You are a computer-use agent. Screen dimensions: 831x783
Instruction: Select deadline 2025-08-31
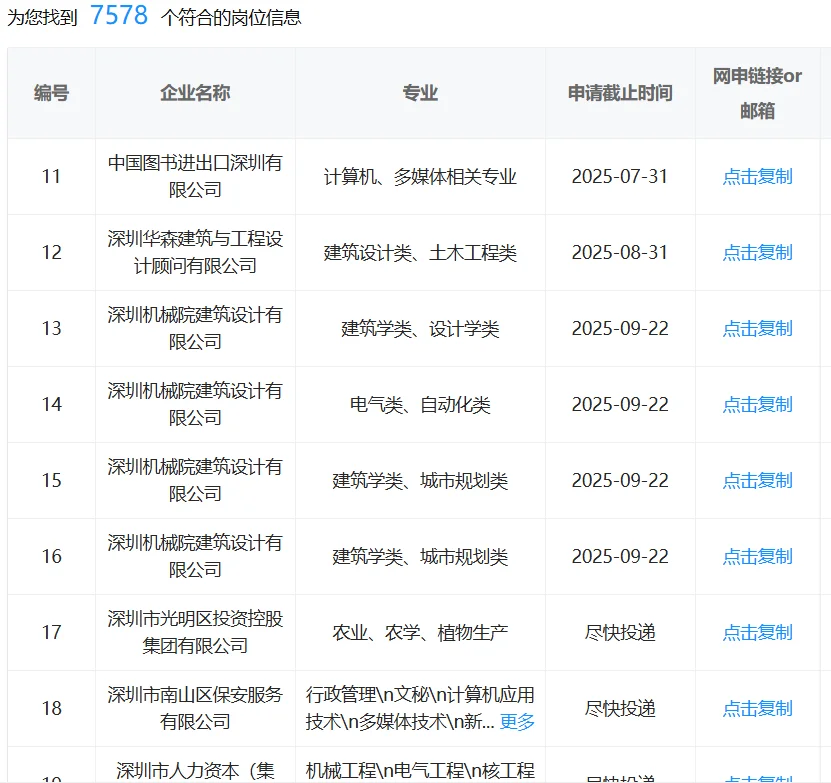tap(620, 252)
